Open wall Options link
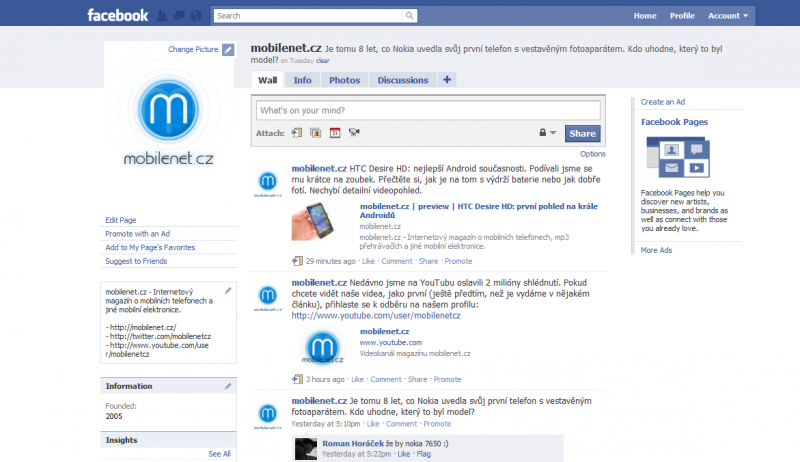The height and width of the screenshot is (462, 800). [x=592, y=154]
